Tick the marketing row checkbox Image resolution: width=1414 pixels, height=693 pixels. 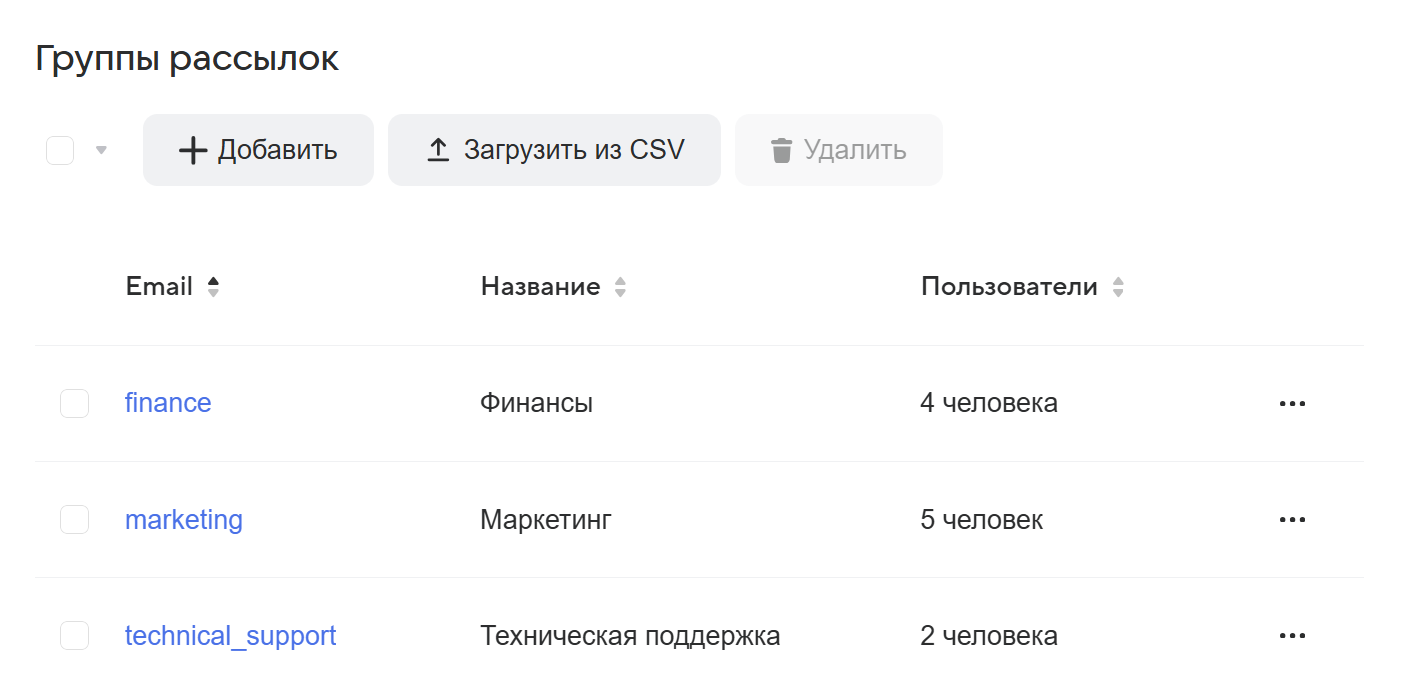[x=75, y=520]
